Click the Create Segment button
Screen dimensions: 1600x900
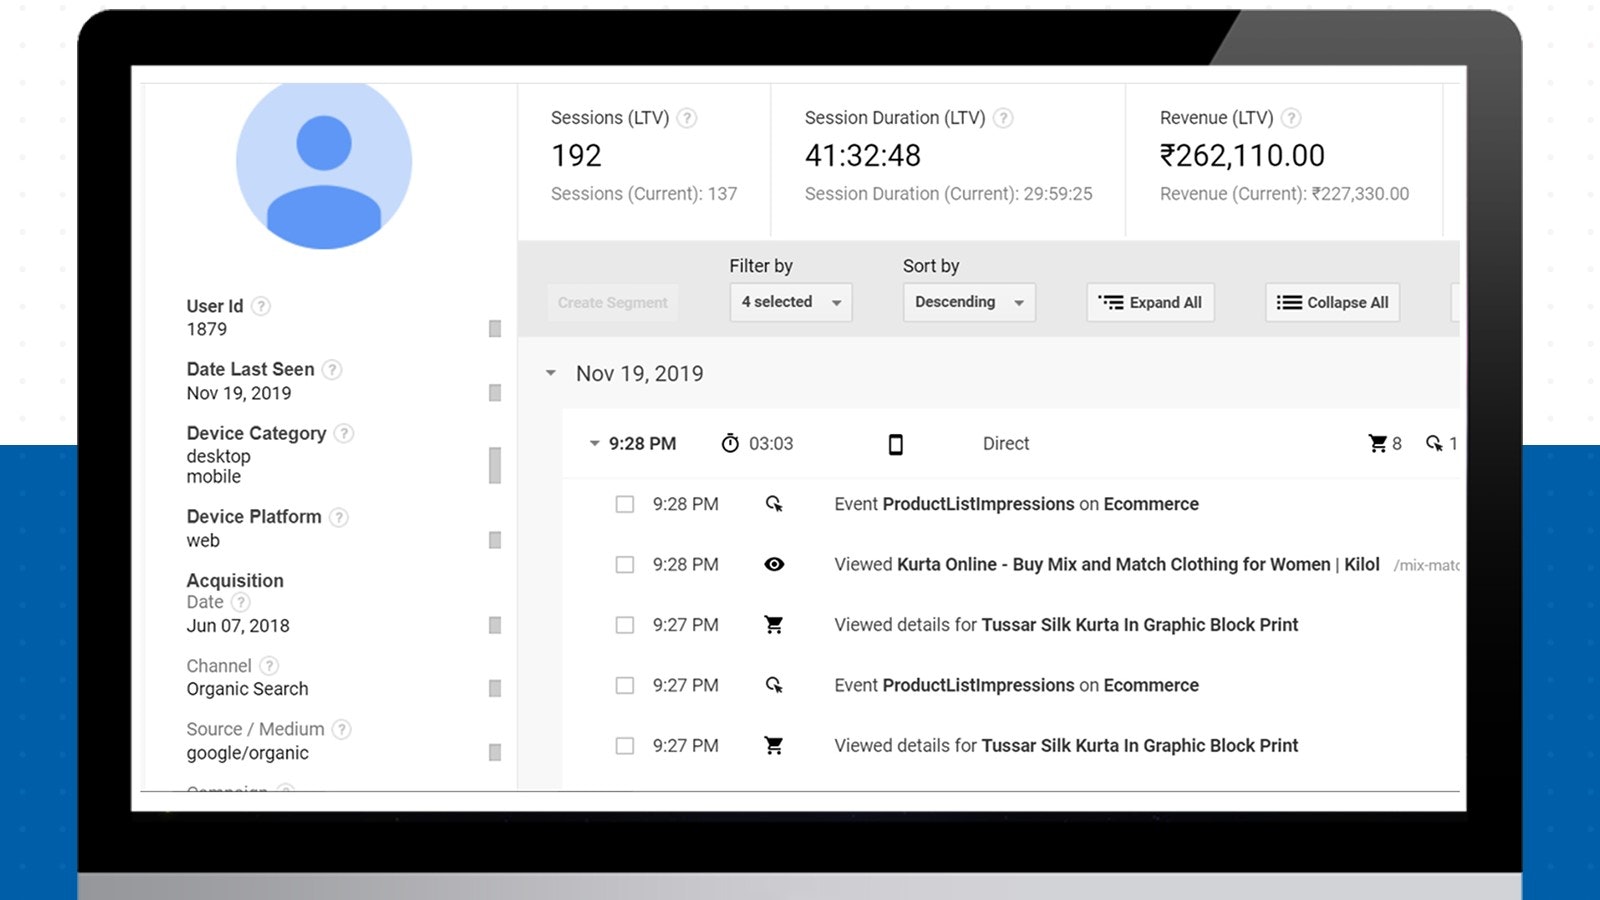pyautogui.click(x=612, y=302)
